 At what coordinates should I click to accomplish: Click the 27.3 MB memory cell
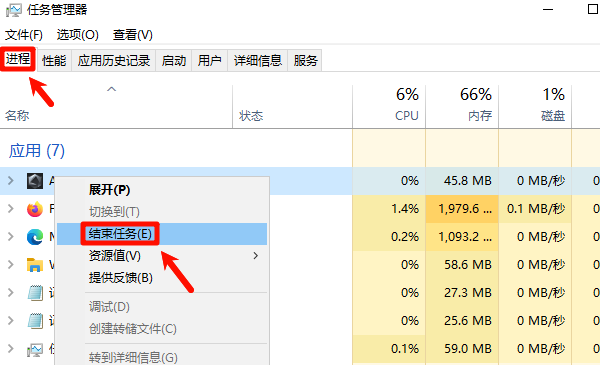point(462,293)
